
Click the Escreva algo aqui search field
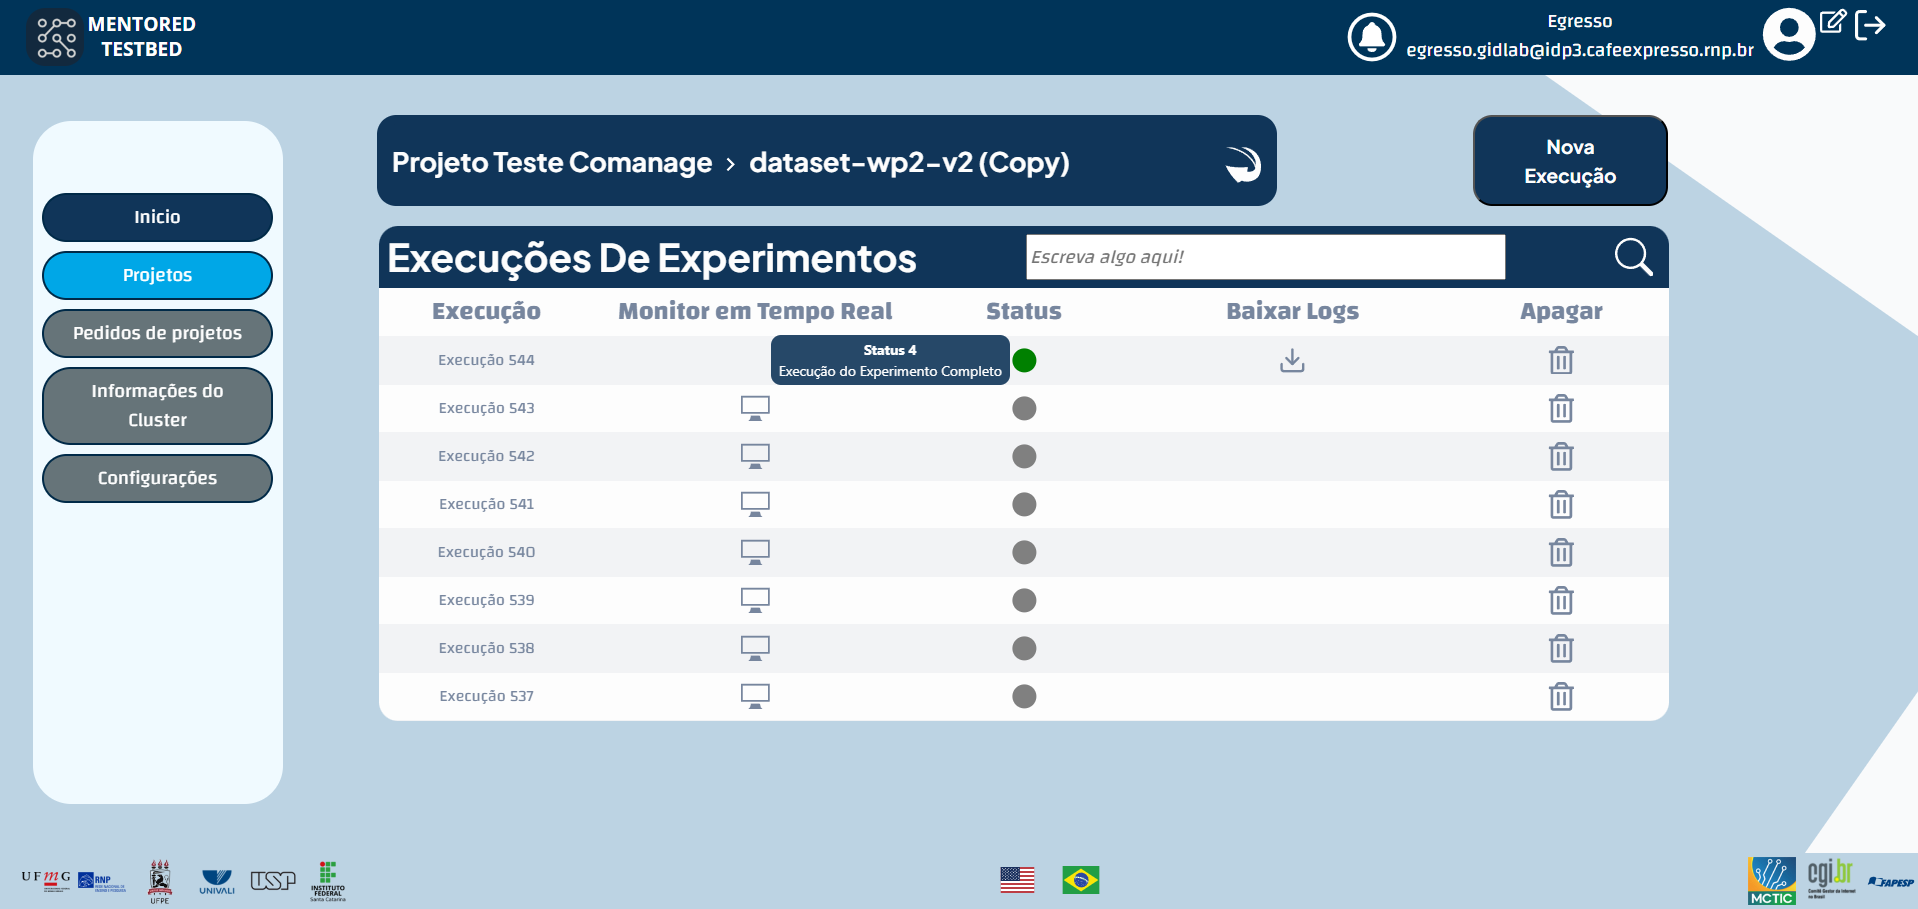[x=1264, y=257]
